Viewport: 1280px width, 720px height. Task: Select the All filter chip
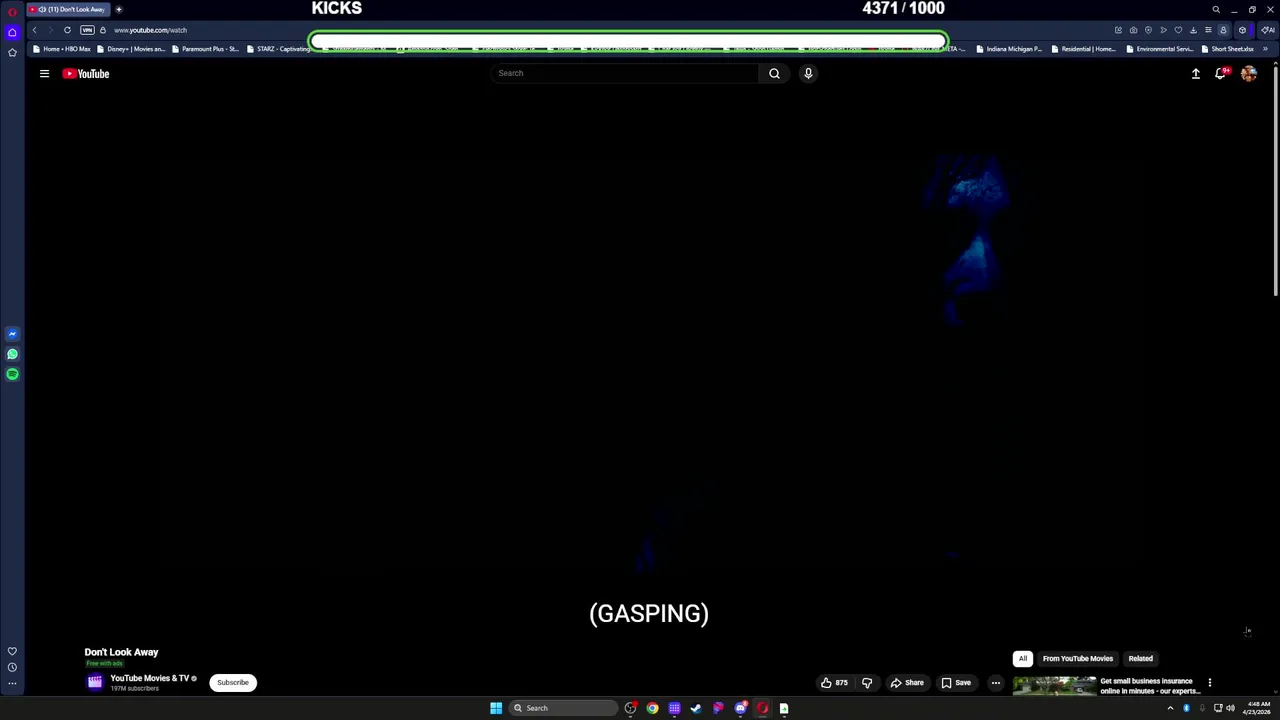(x=1023, y=658)
